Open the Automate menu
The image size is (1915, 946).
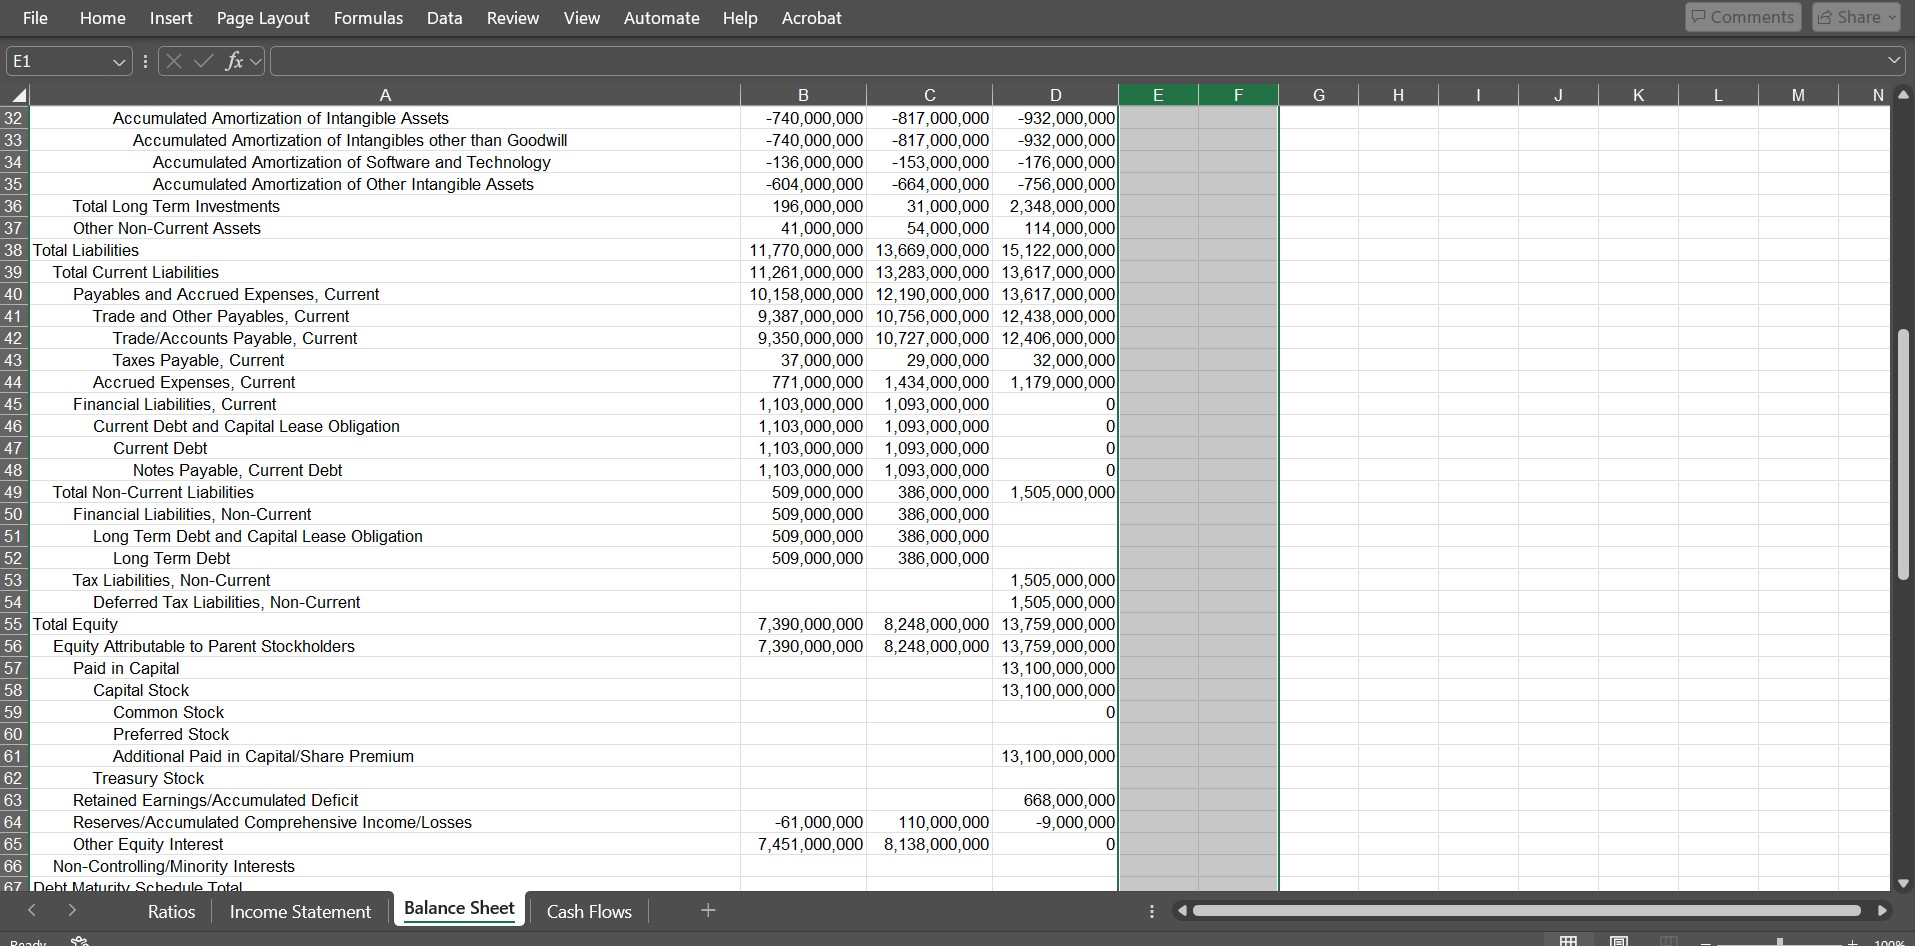click(661, 17)
